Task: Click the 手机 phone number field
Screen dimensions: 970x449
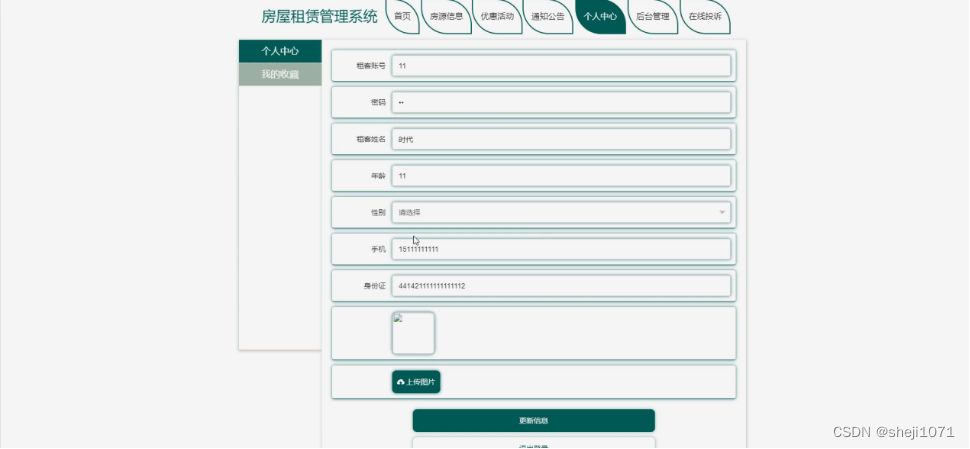Action: pyautogui.click(x=561, y=249)
